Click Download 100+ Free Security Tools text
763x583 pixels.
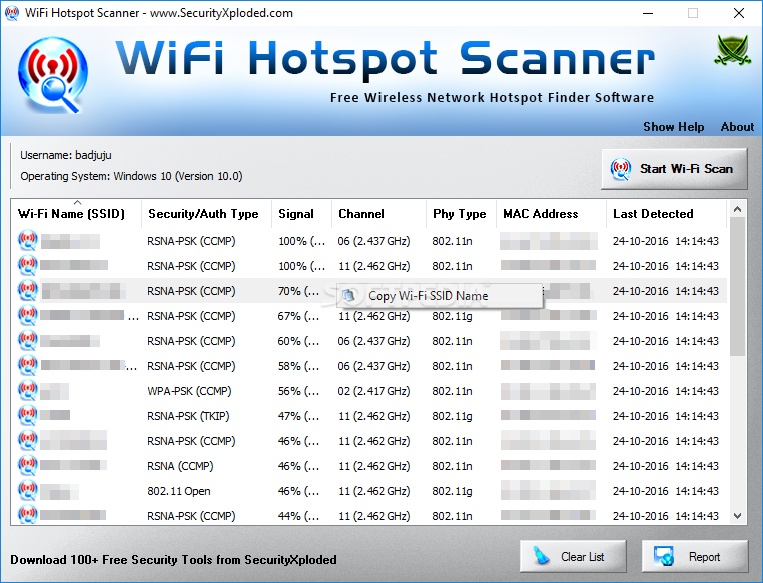tap(173, 560)
